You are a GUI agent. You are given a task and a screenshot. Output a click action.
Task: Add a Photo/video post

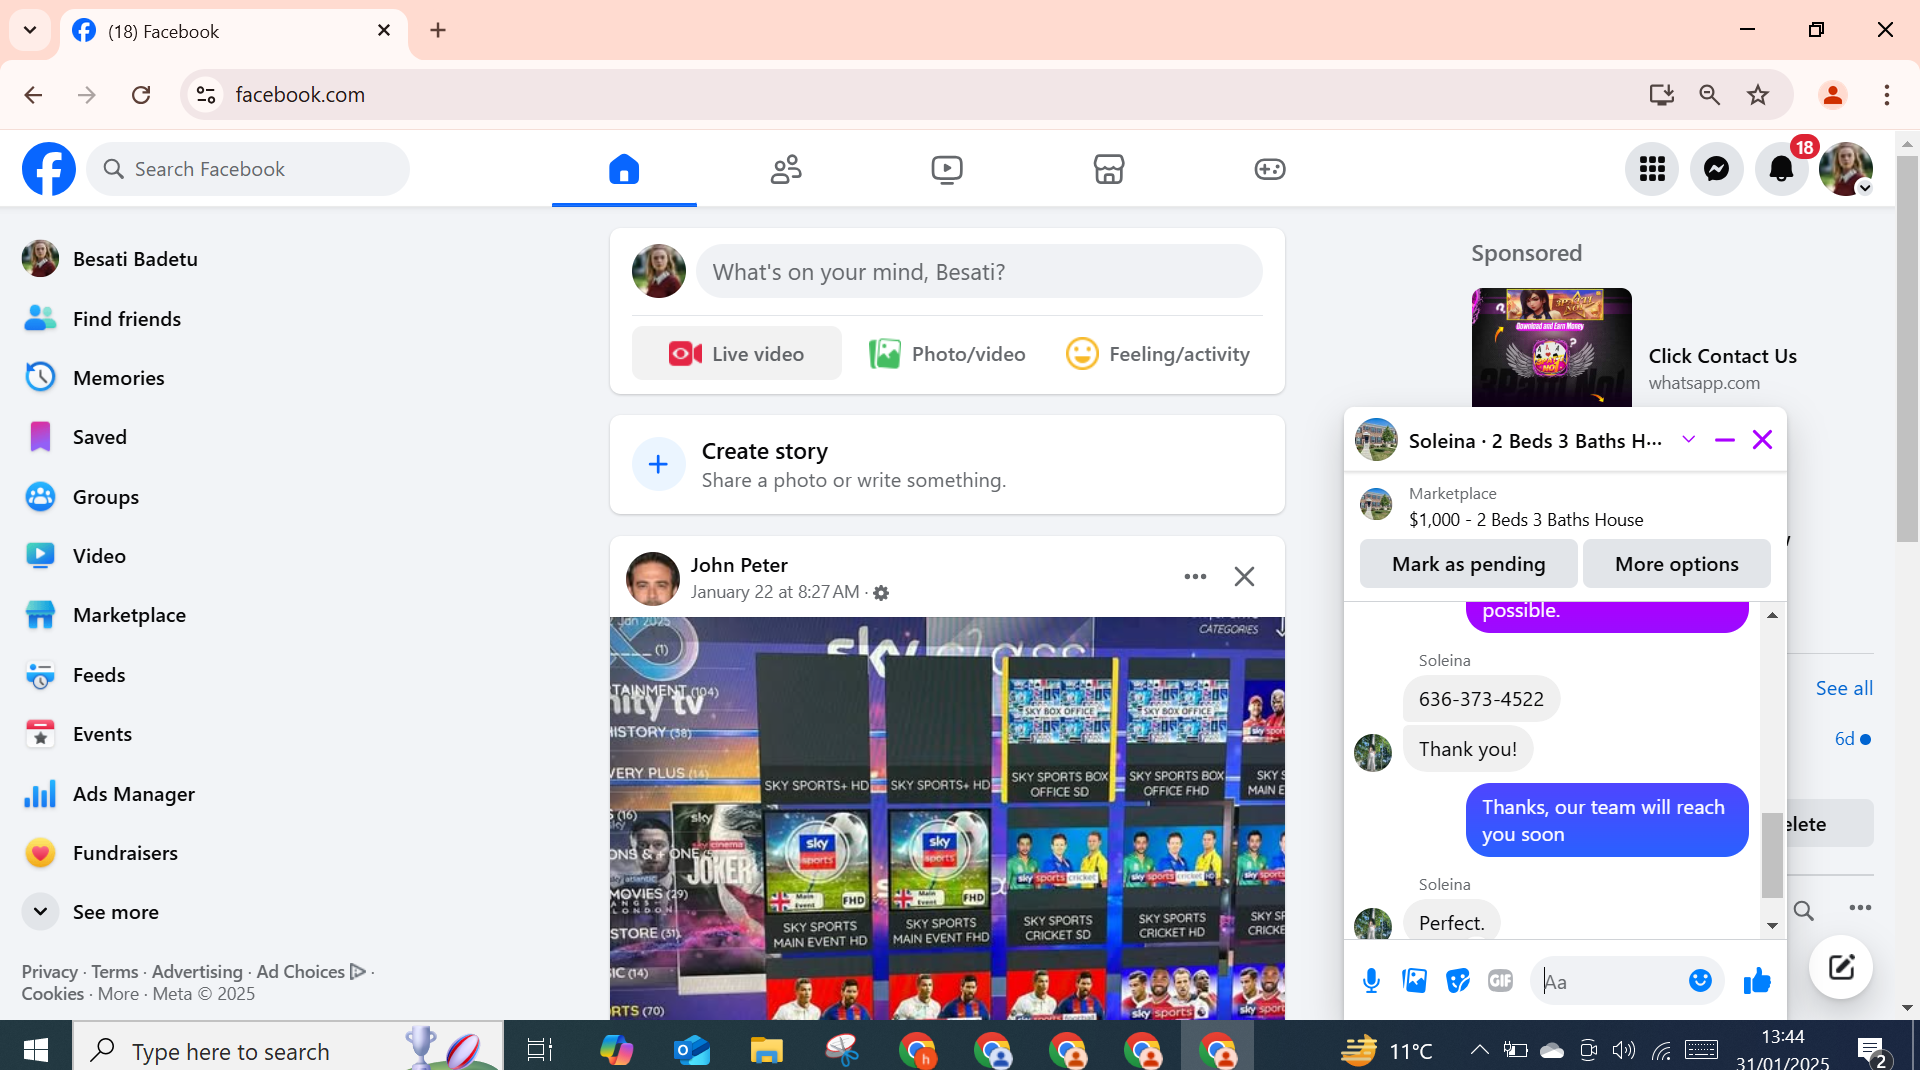tap(947, 354)
